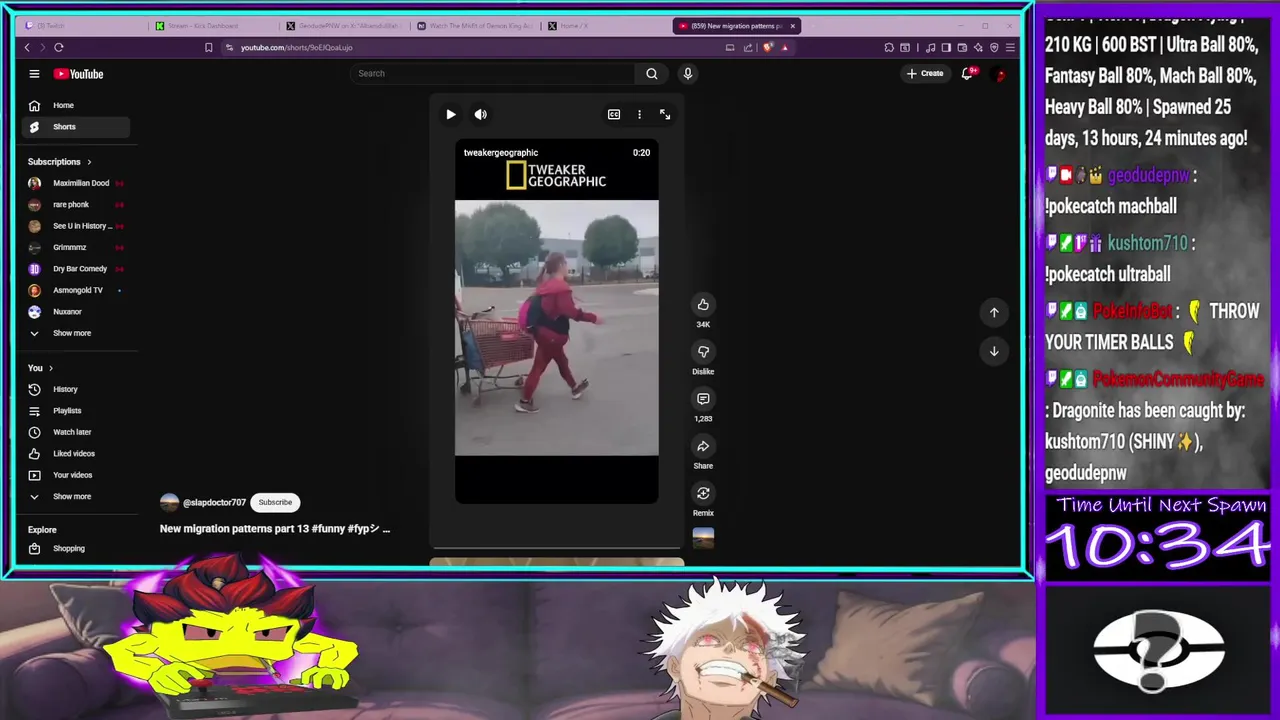Open Watch later in the sidebar
The height and width of the screenshot is (720, 1280).
pyautogui.click(x=76, y=432)
